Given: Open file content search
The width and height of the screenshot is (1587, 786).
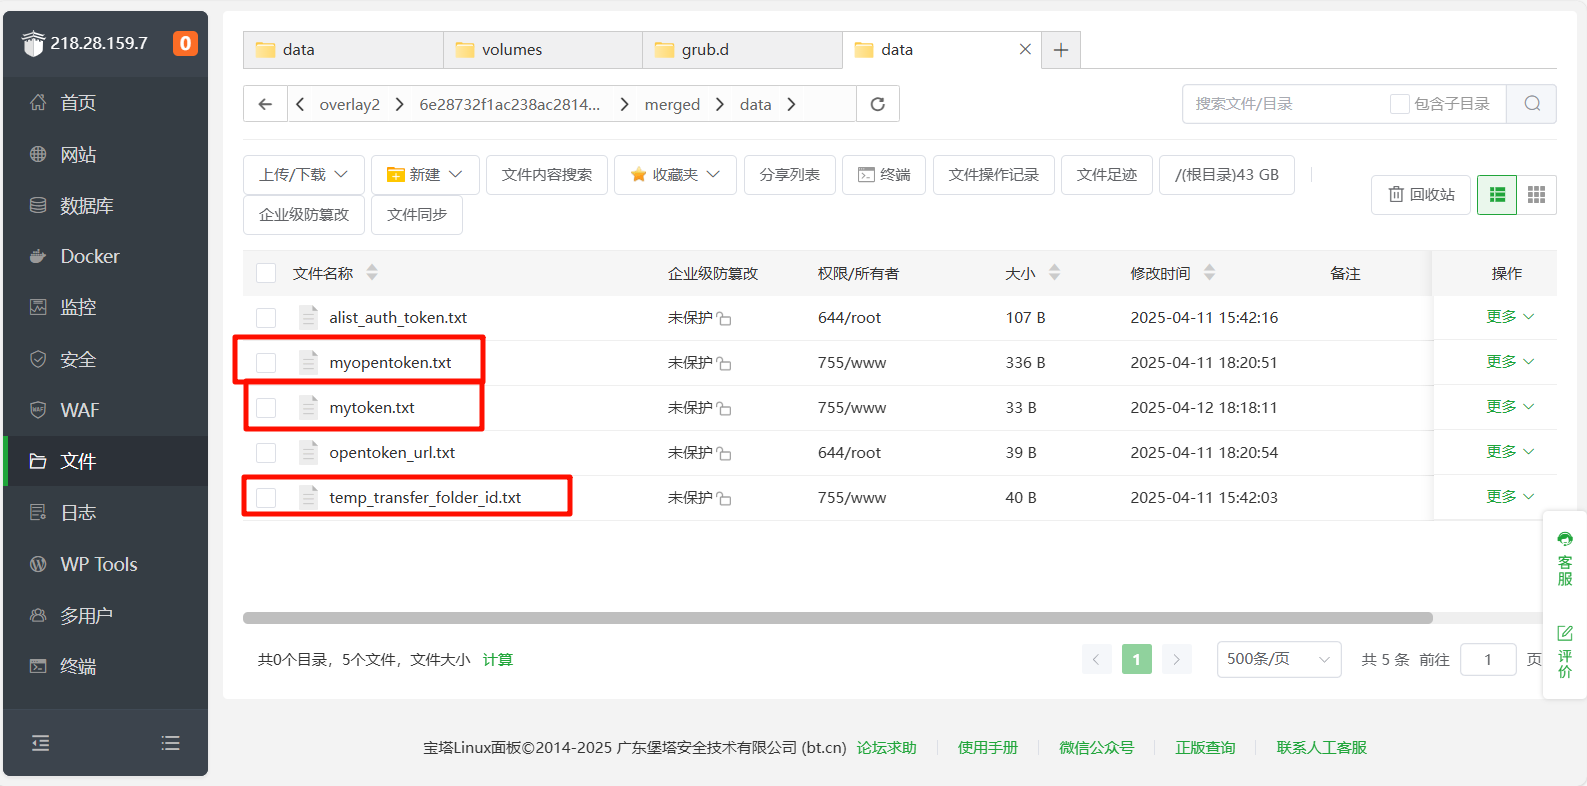Looking at the screenshot, I should pyautogui.click(x=547, y=175).
